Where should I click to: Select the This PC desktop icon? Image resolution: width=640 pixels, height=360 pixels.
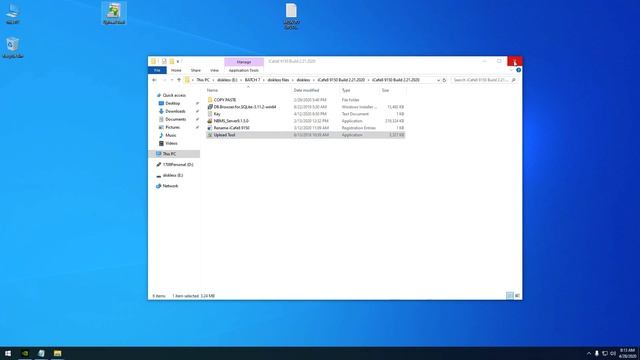(13, 13)
